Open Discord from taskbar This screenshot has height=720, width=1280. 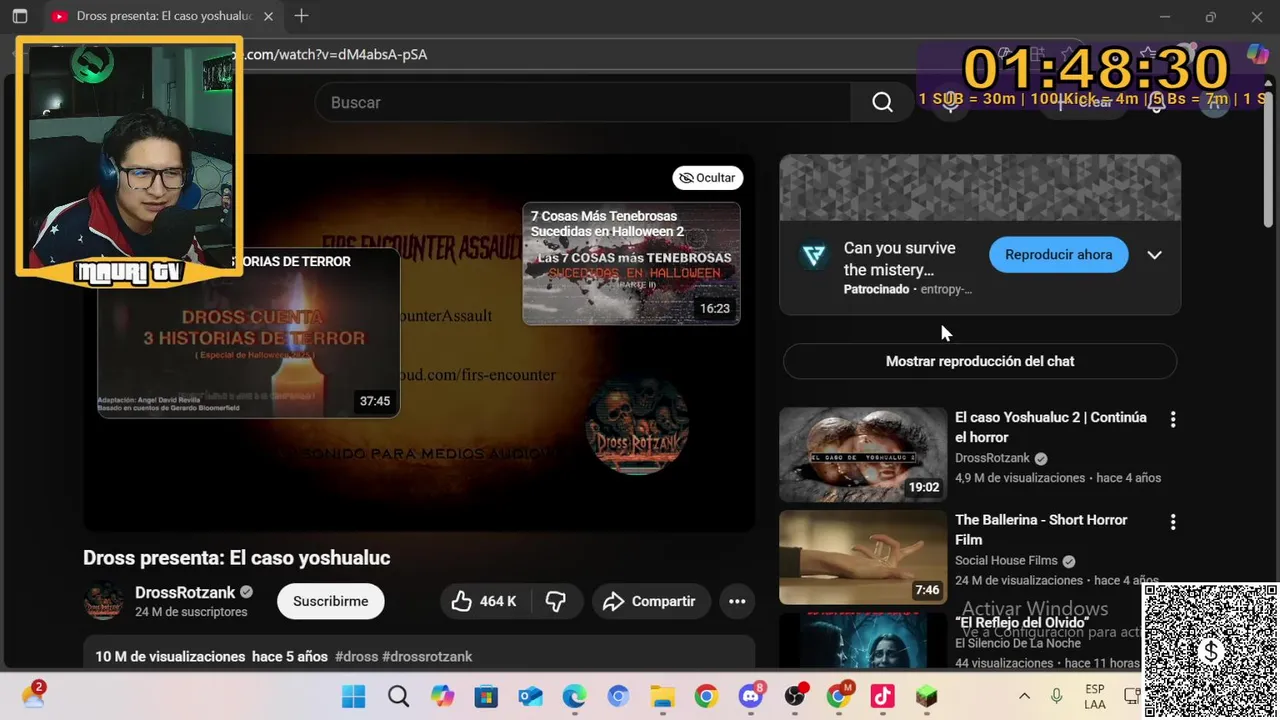(751, 696)
